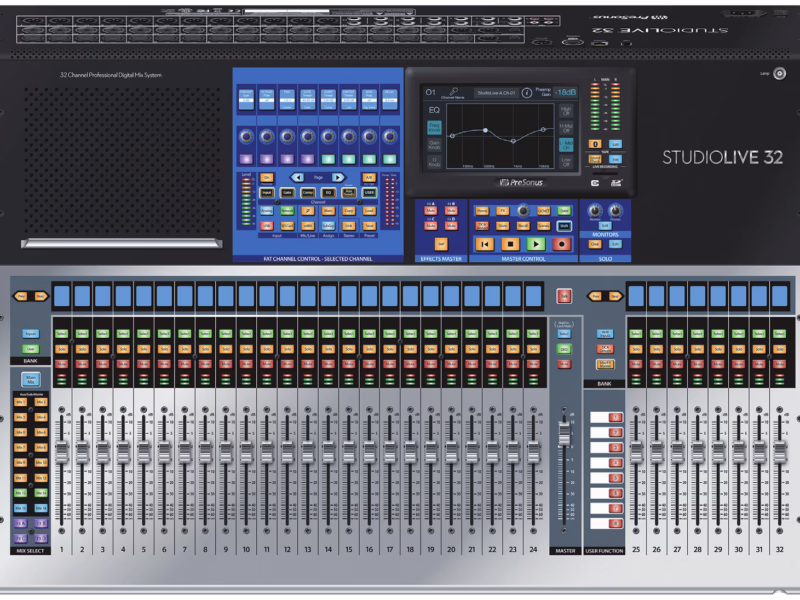The width and height of the screenshot is (800, 600).
Task: Select channel 10 with its Select button
Action: click(246, 334)
